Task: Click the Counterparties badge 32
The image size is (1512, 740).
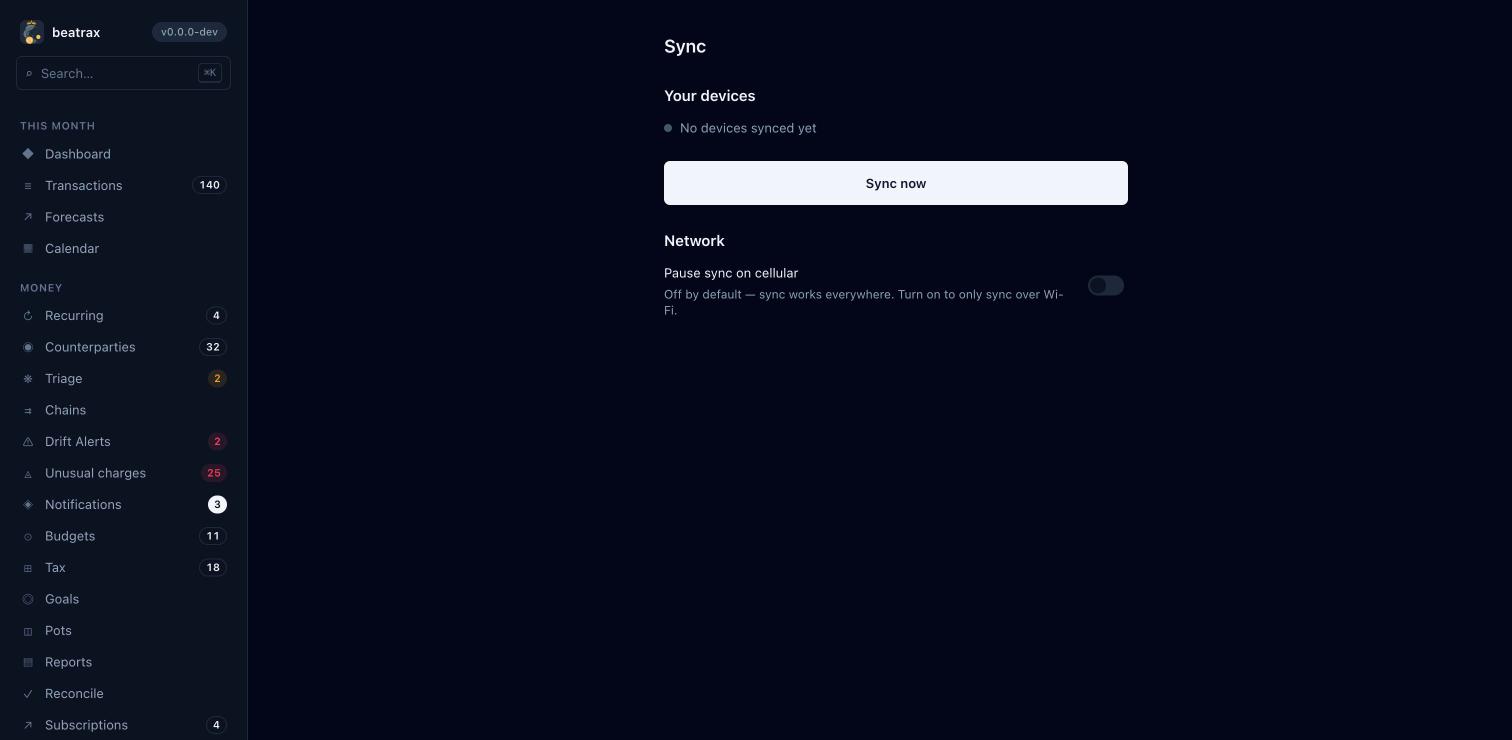Action: (212, 347)
